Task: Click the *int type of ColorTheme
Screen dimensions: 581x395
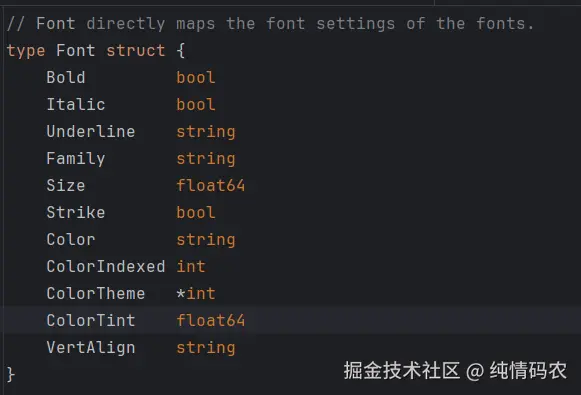Action: (x=196, y=293)
